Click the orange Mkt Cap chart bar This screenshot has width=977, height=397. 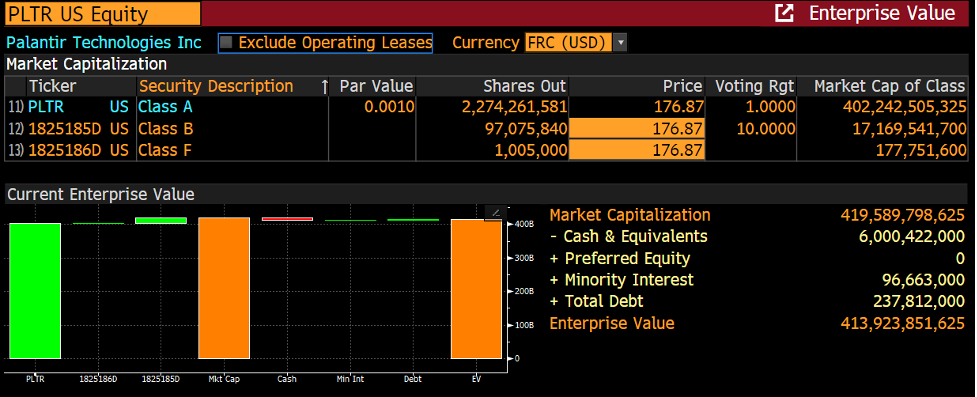tap(224, 288)
